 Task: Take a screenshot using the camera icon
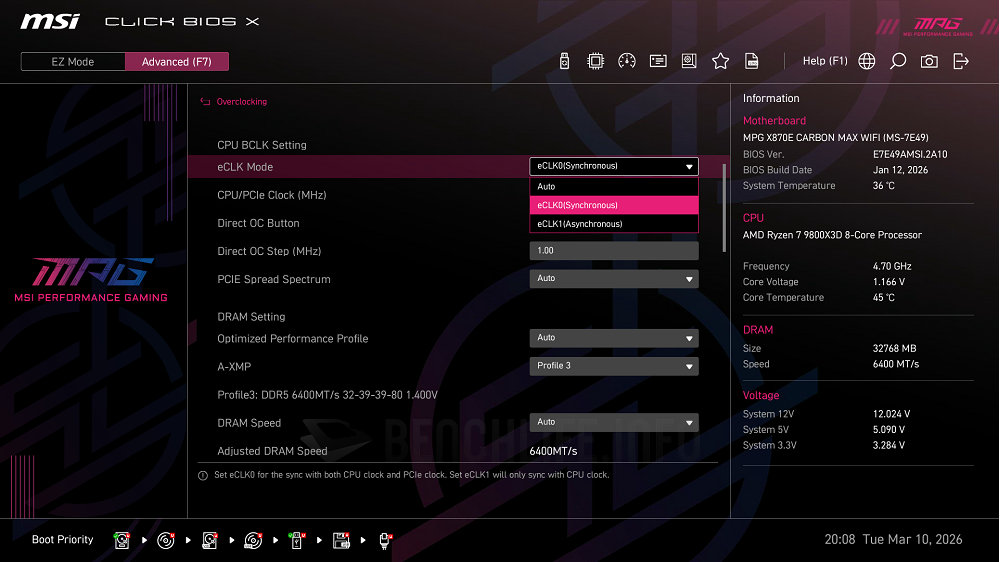(929, 61)
